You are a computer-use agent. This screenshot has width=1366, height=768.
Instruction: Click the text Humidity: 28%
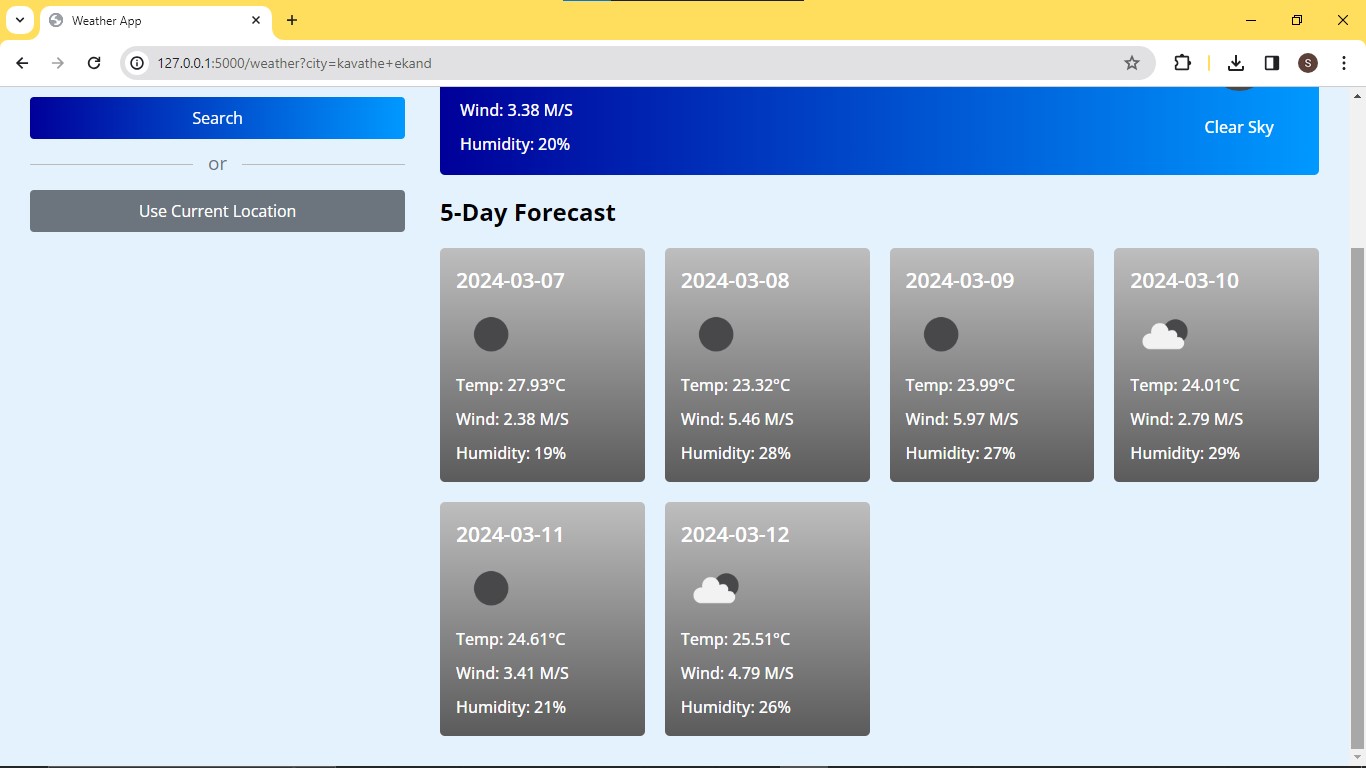coord(736,453)
